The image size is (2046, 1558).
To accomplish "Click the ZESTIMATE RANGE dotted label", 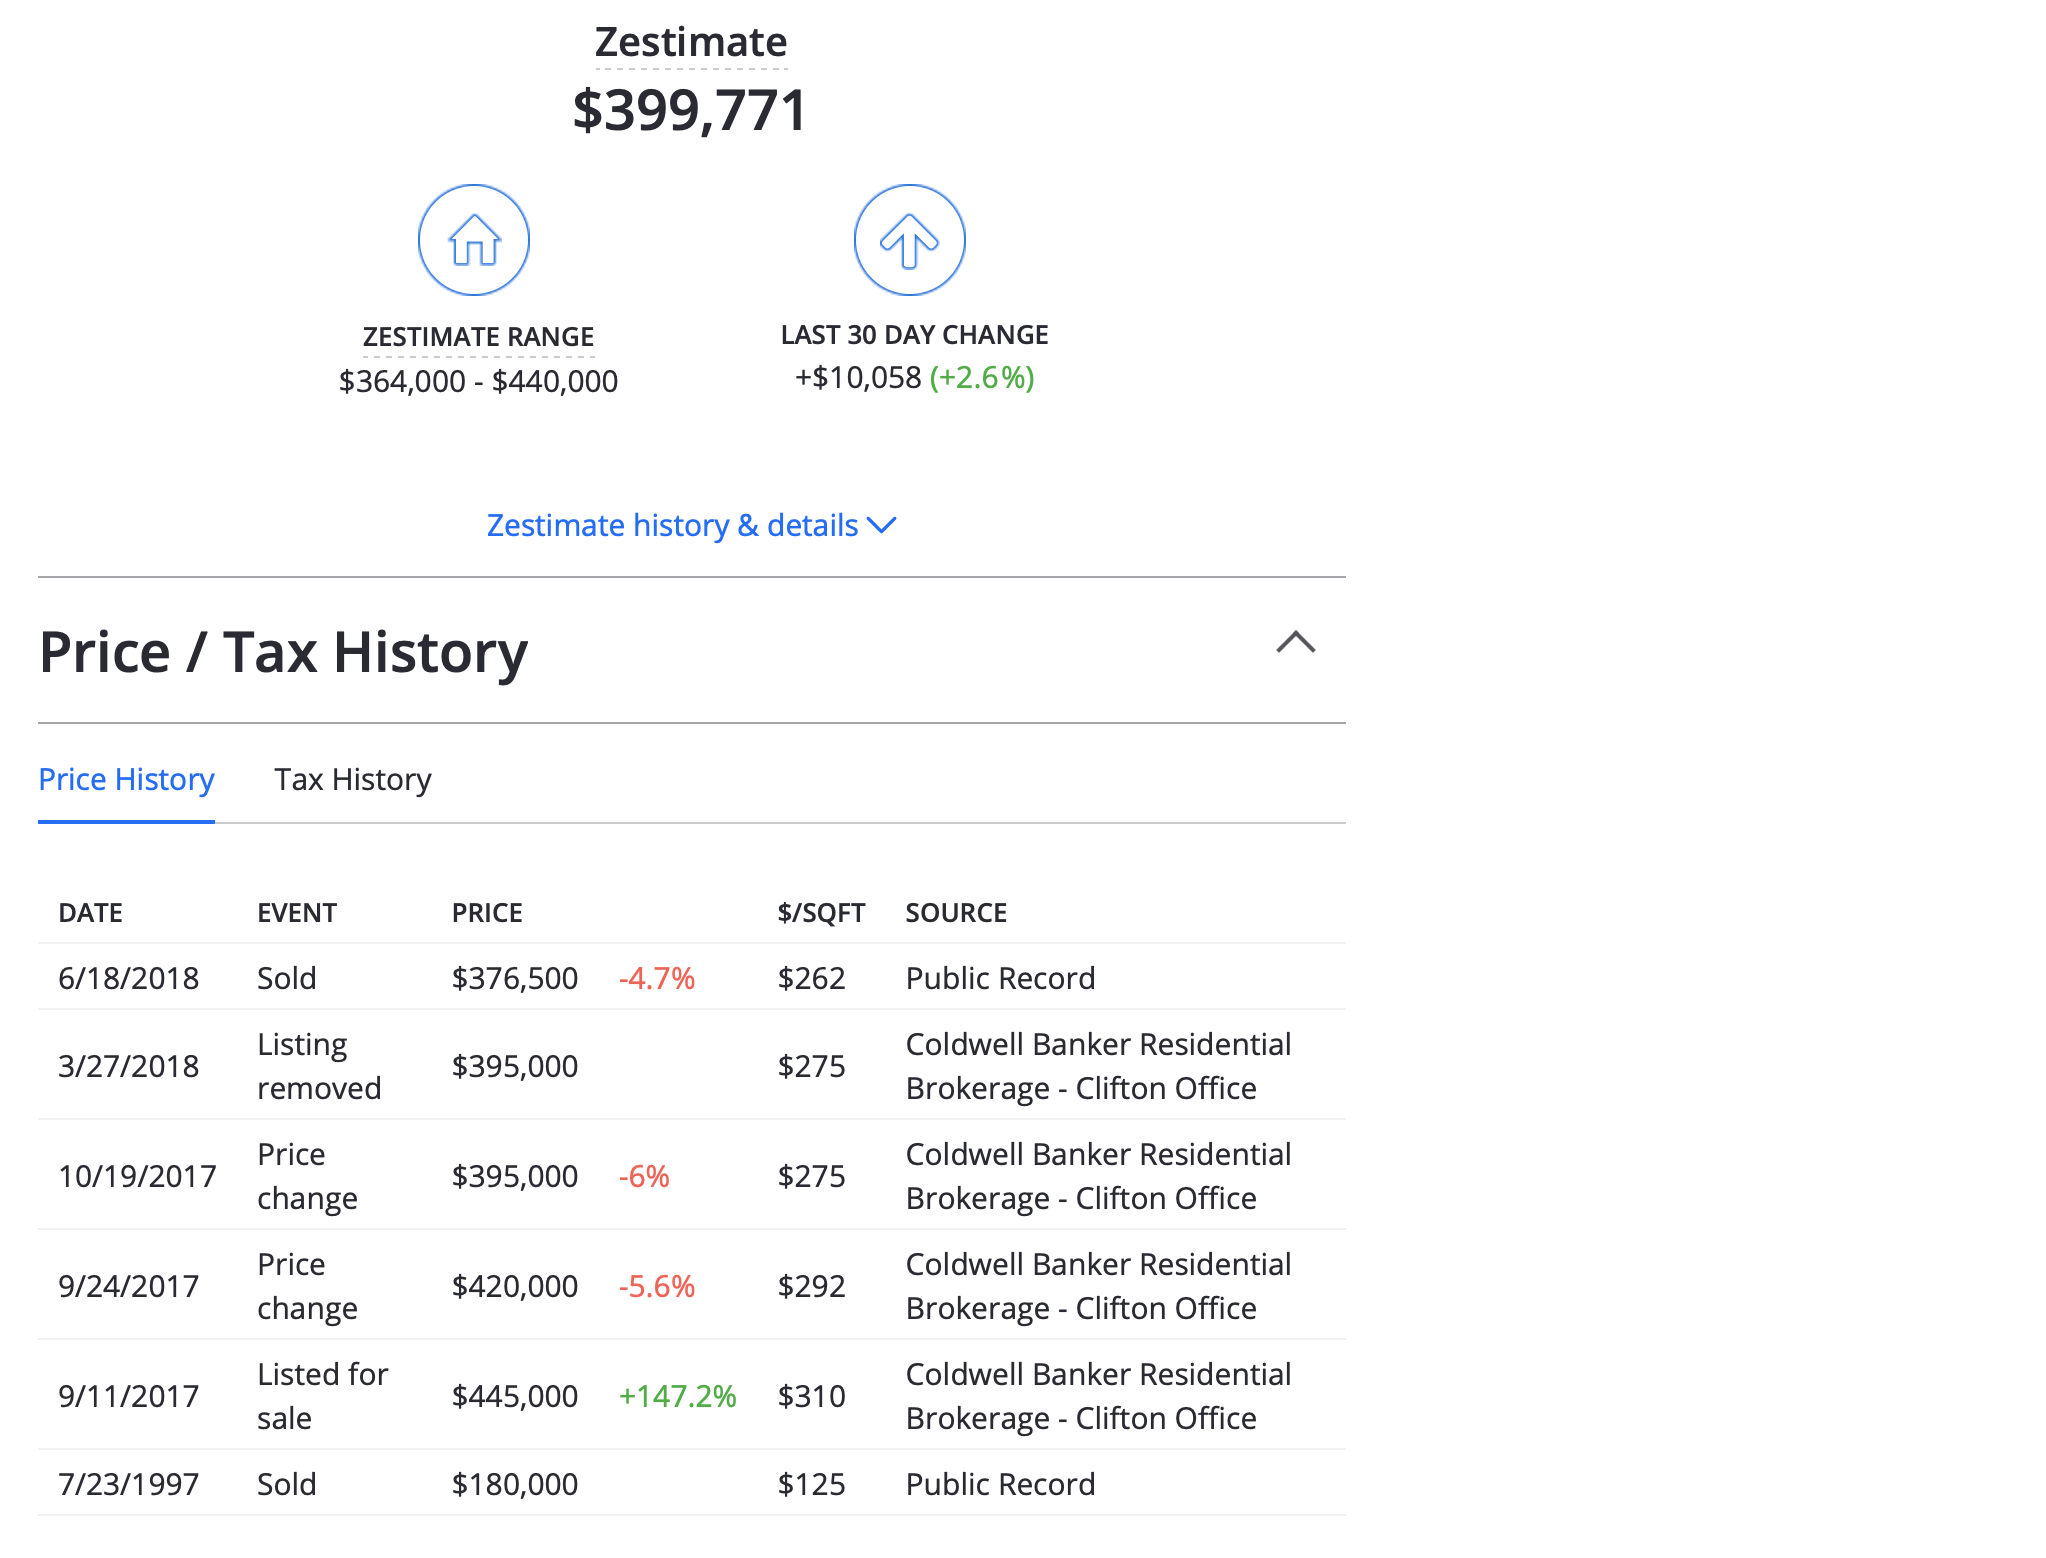I will (478, 337).
